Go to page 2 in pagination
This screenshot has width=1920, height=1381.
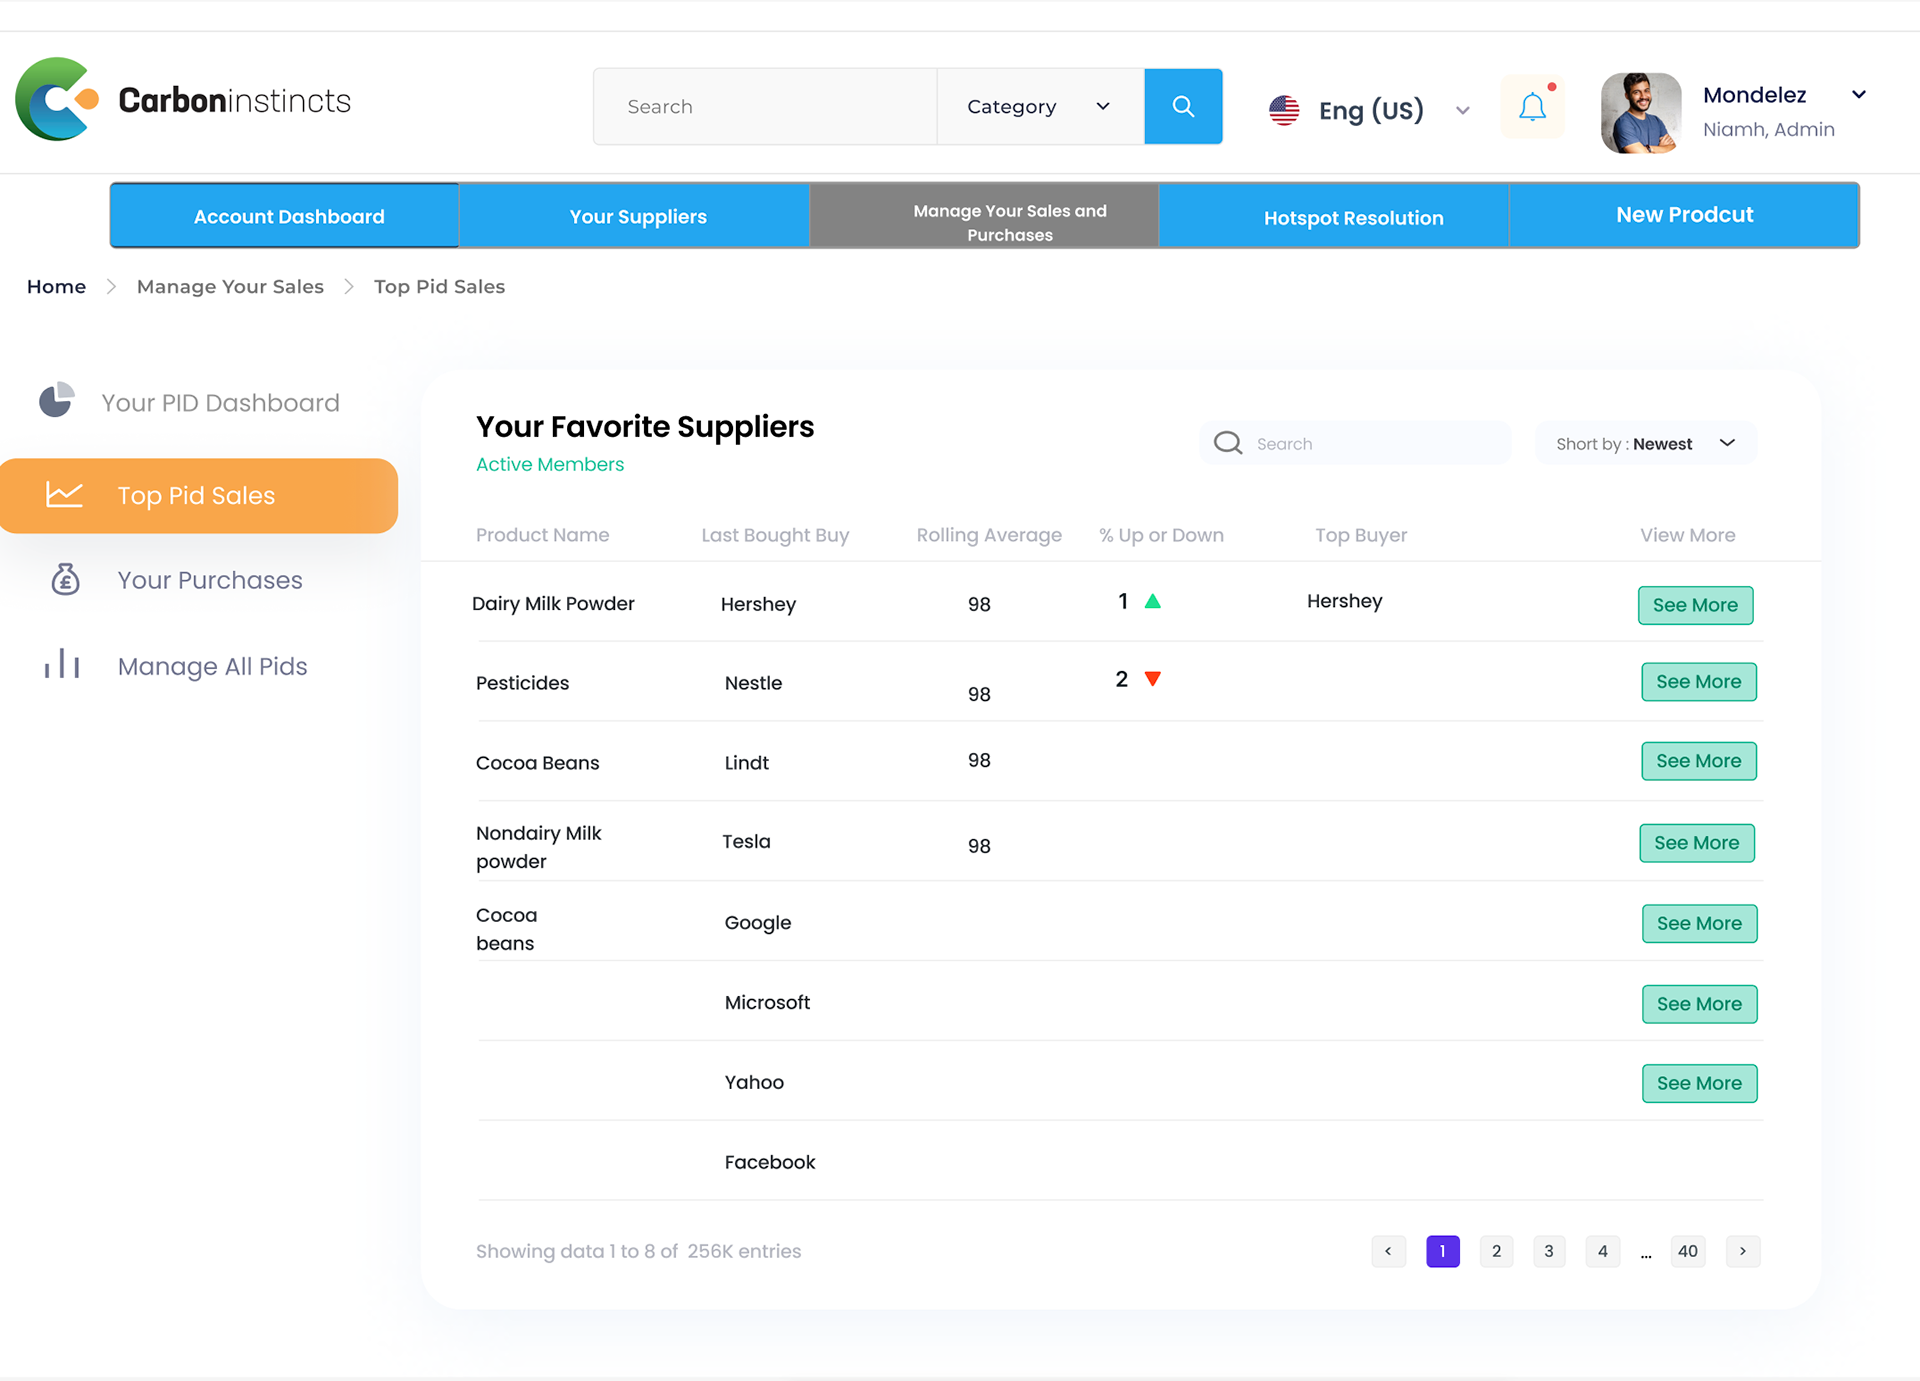[1496, 1251]
